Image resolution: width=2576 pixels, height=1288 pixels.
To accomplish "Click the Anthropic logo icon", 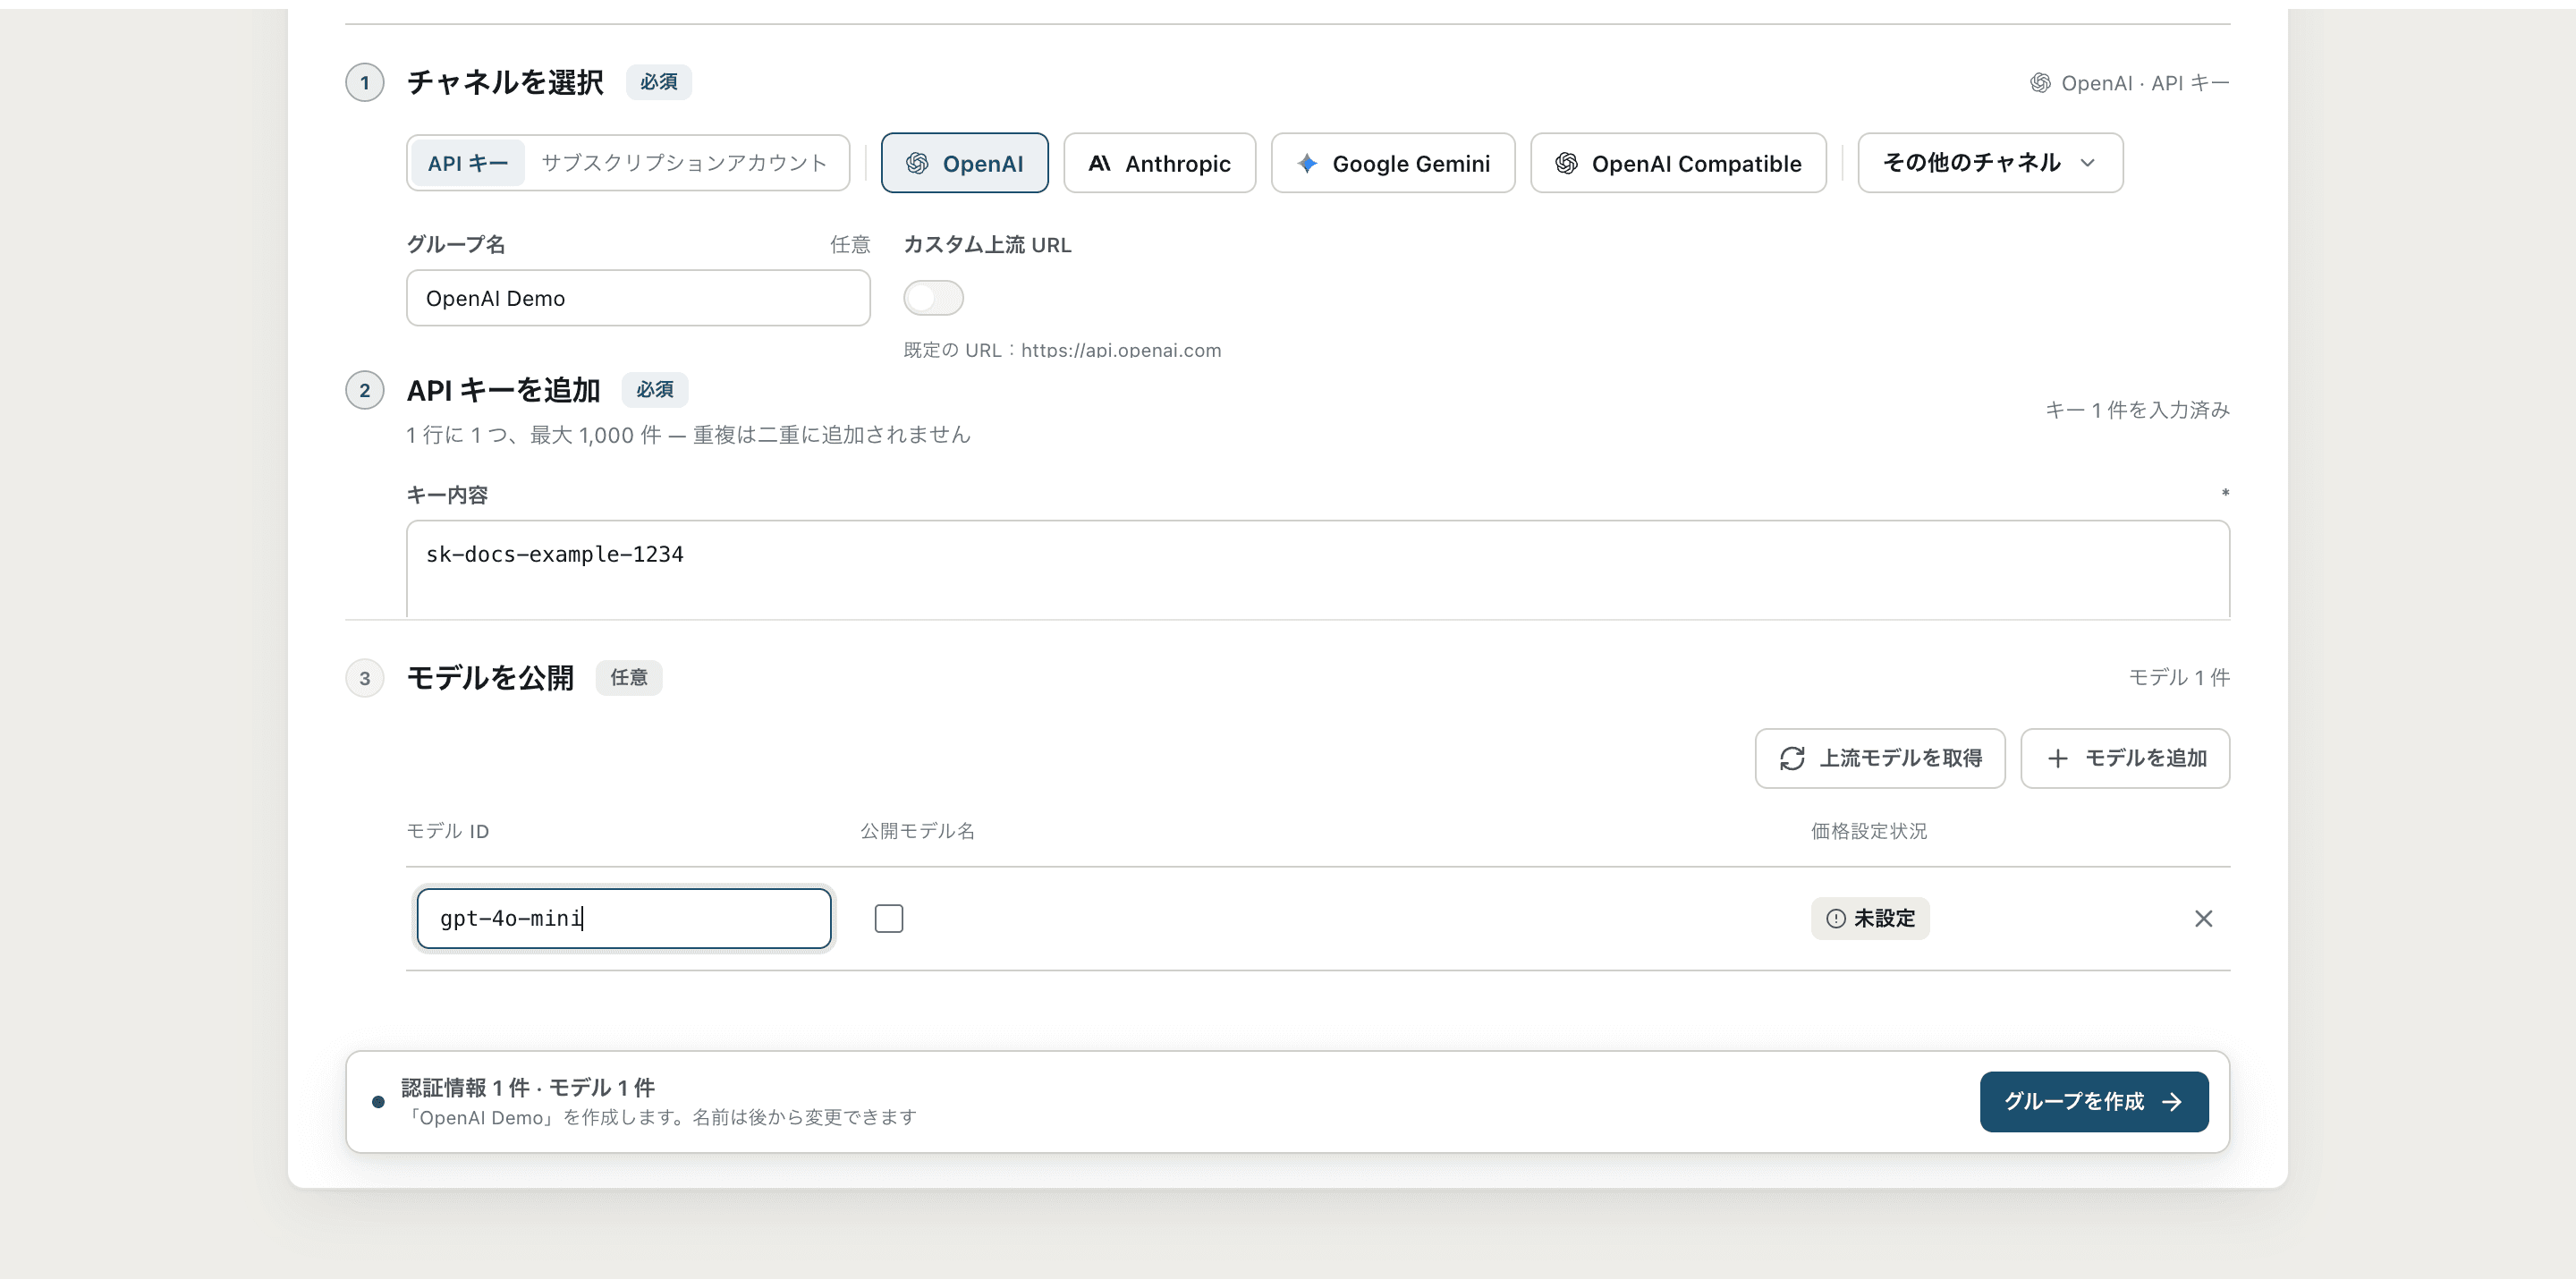I will (x=1099, y=163).
